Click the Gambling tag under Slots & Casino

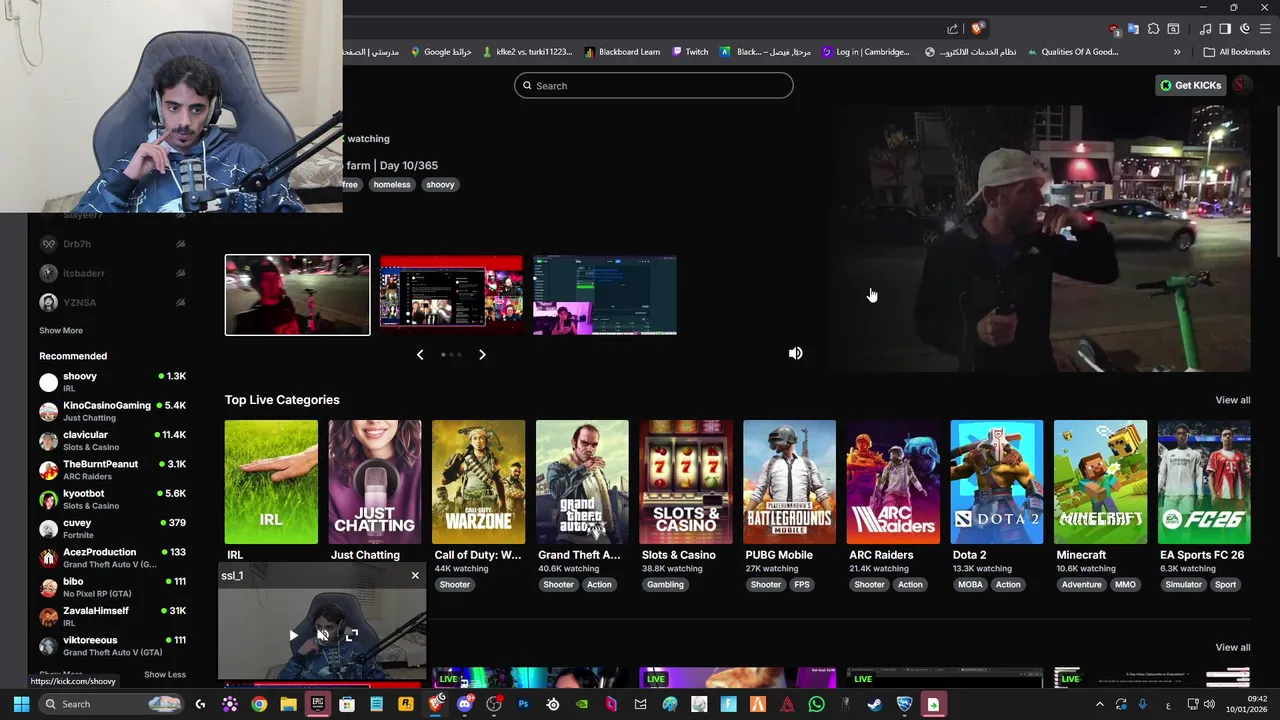665,584
